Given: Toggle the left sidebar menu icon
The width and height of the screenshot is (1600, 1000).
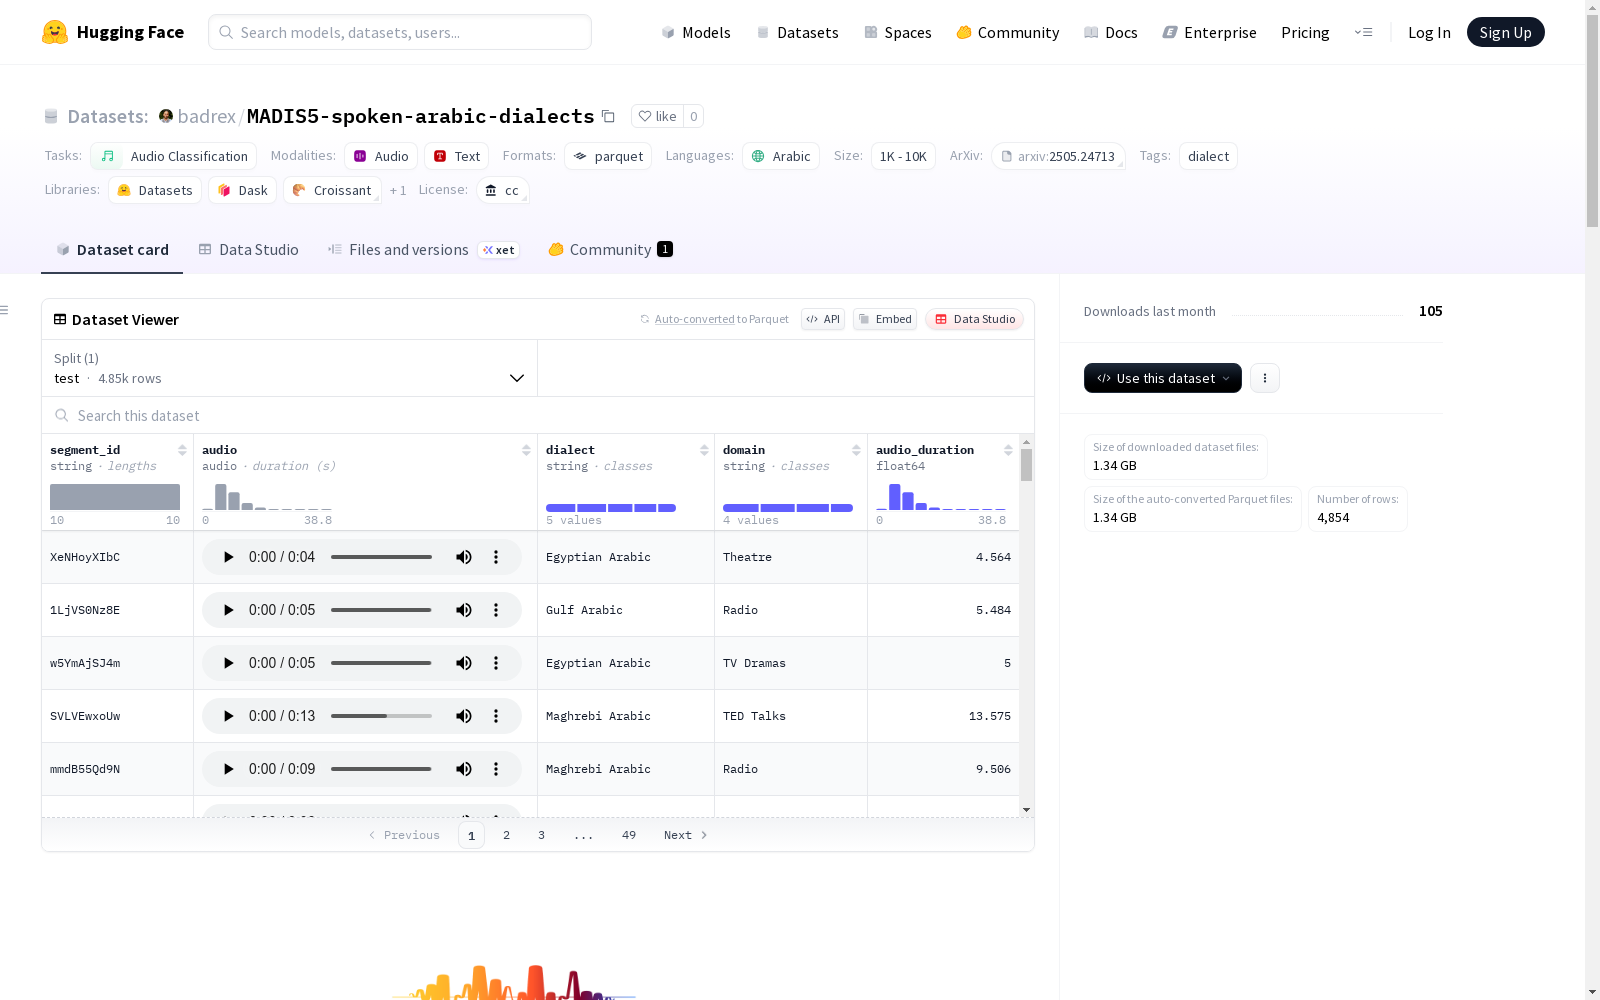Looking at the screenshot, I should (4, 310).
